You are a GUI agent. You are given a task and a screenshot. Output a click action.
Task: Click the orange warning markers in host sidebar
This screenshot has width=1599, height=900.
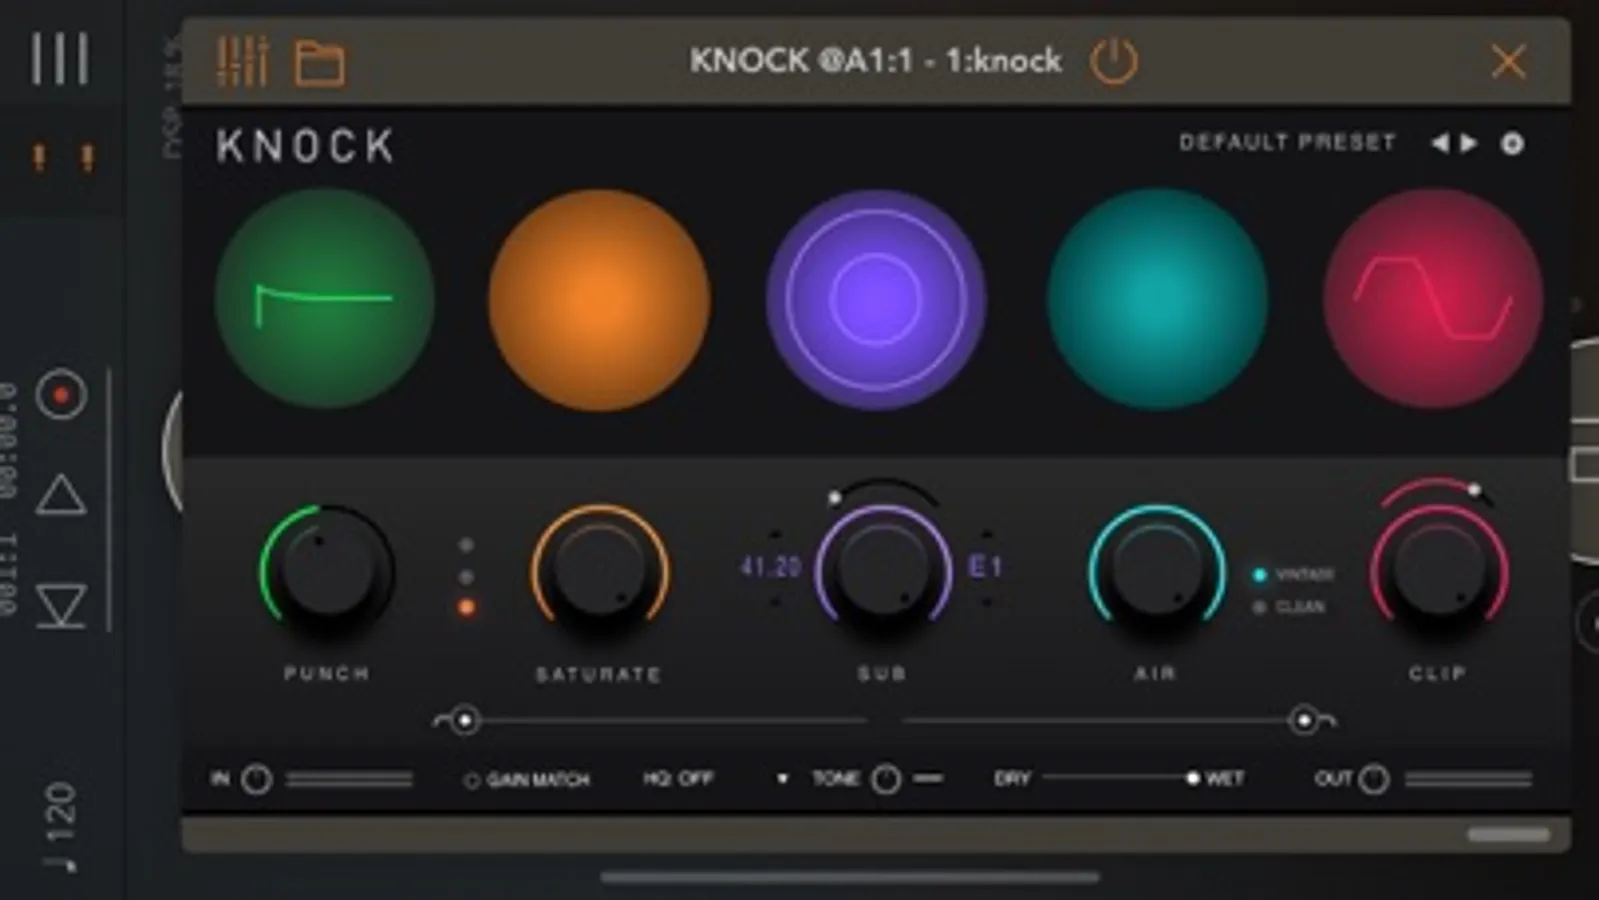pyautogui.click(x=62, y=157)
